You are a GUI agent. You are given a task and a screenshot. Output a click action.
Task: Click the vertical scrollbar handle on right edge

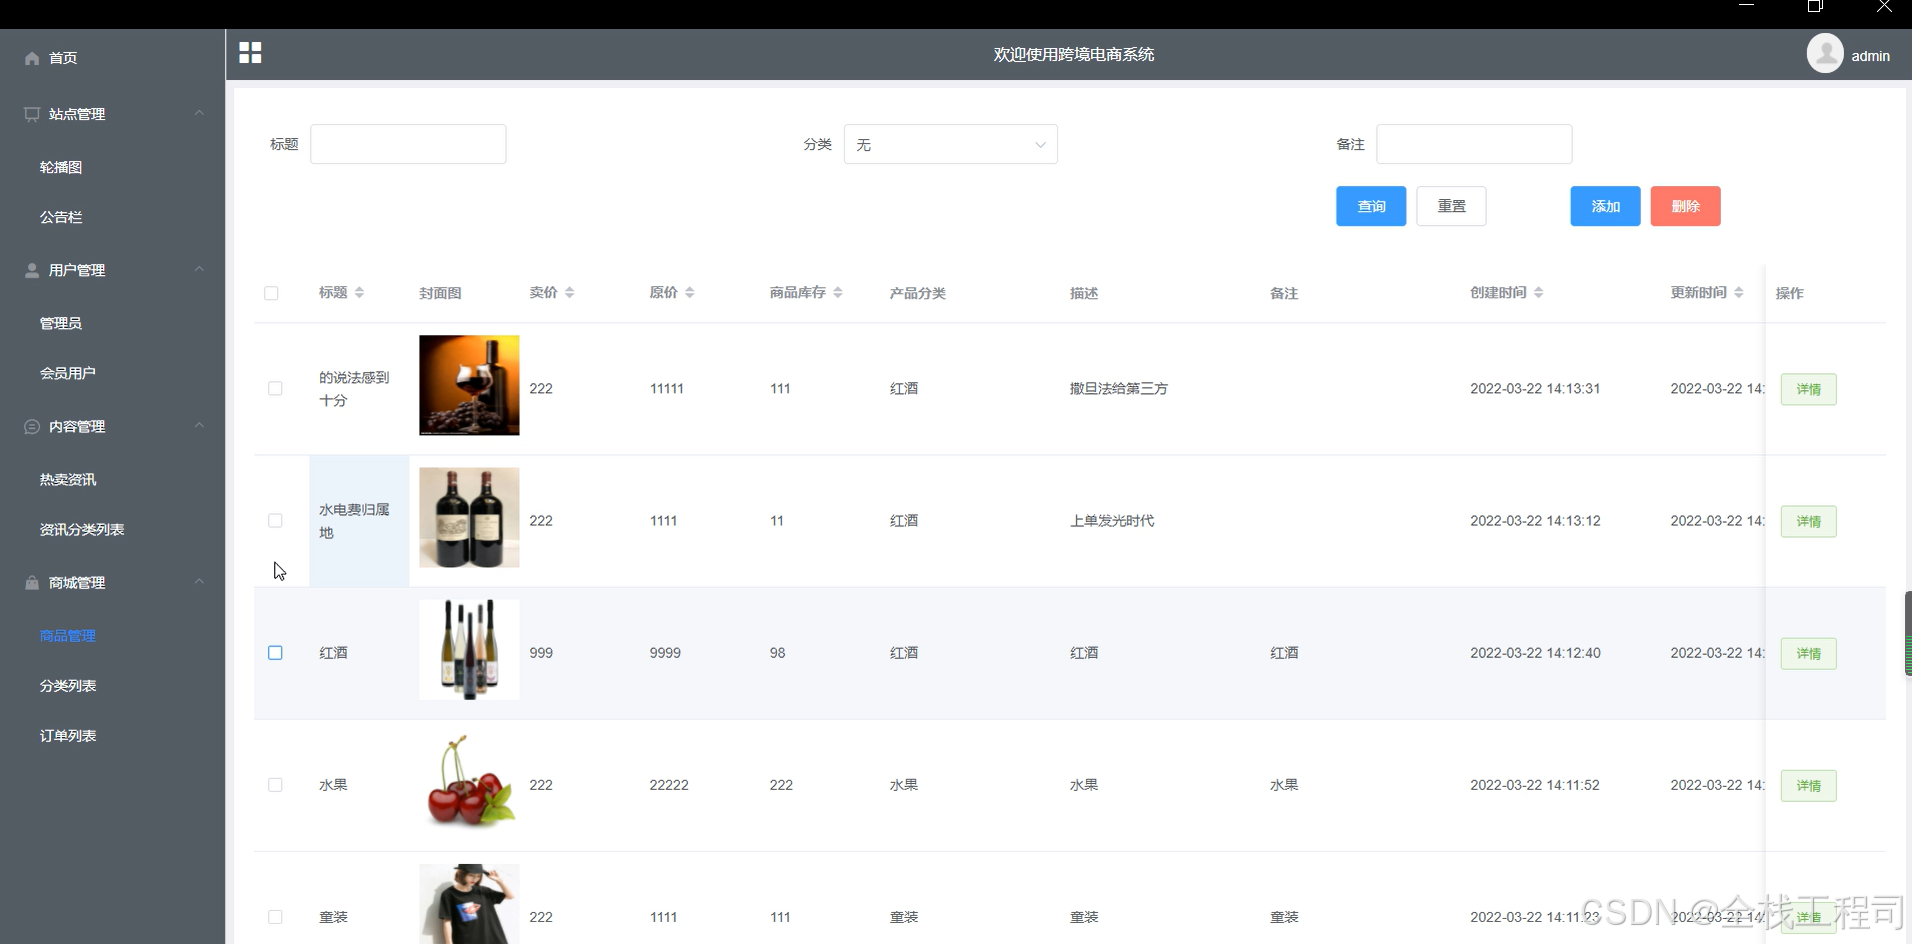point(1908,634)
